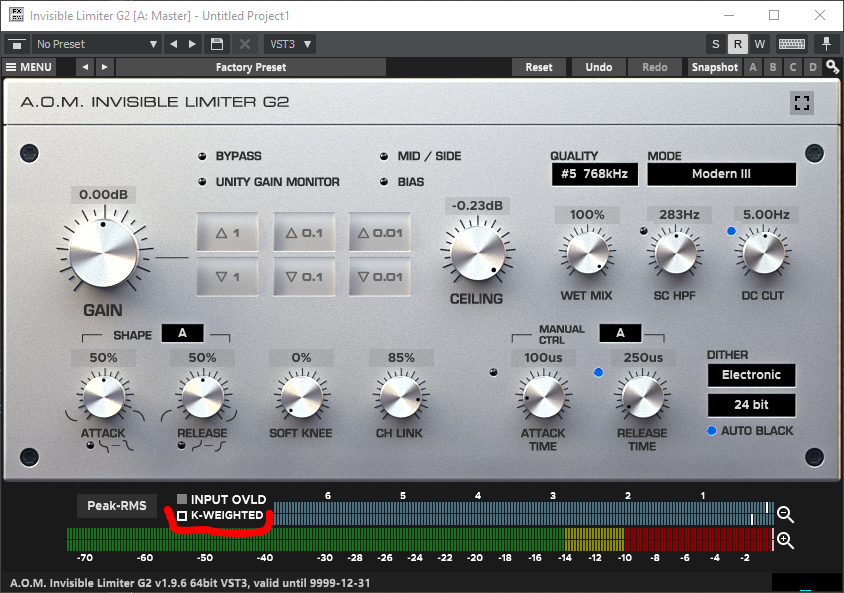Change the 24 bit depth selector
The image size is (844, 593).
pos(751,405)
